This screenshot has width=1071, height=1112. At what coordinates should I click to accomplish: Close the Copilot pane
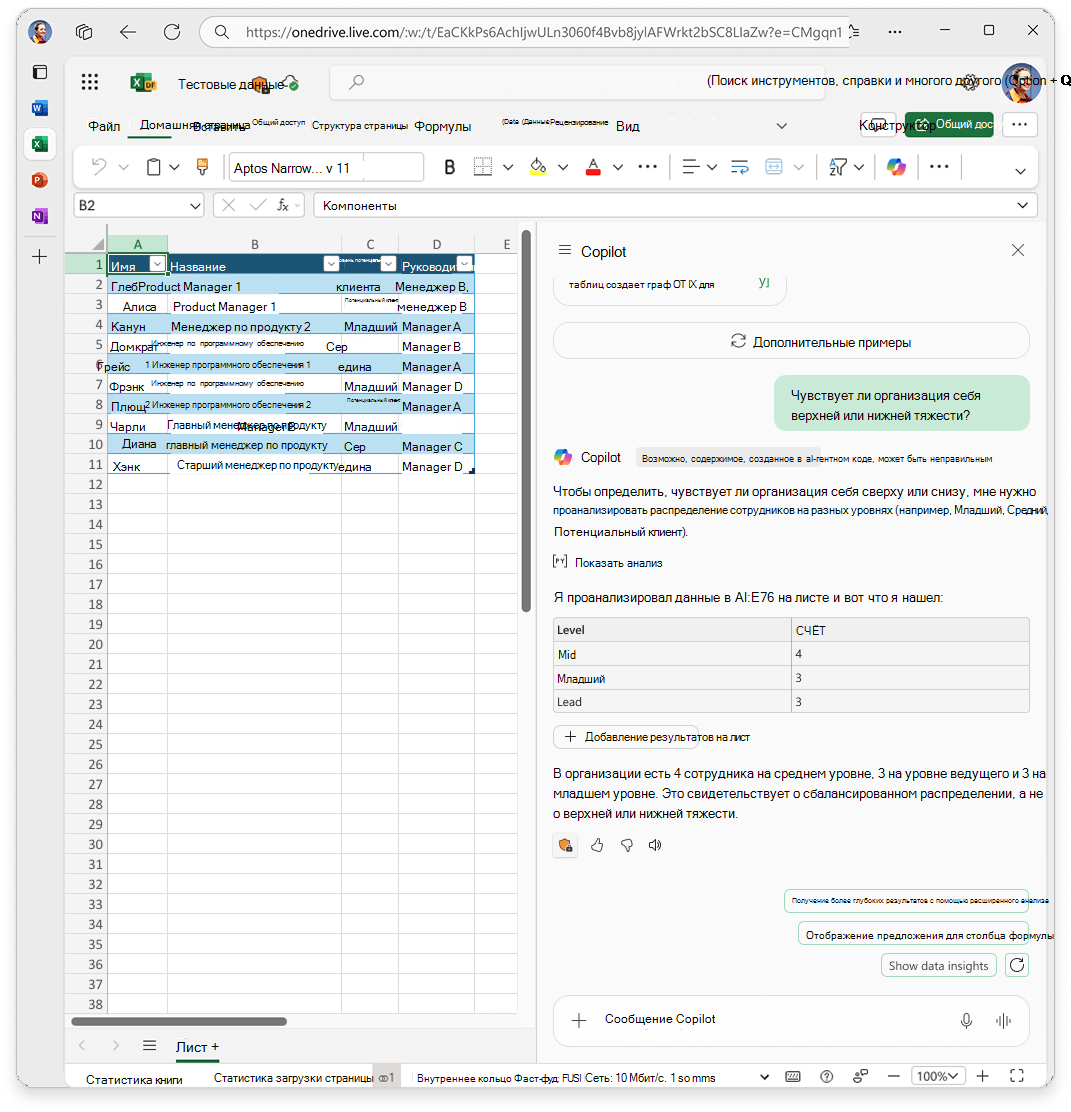pyautogui.click(x=1018, y=250)
